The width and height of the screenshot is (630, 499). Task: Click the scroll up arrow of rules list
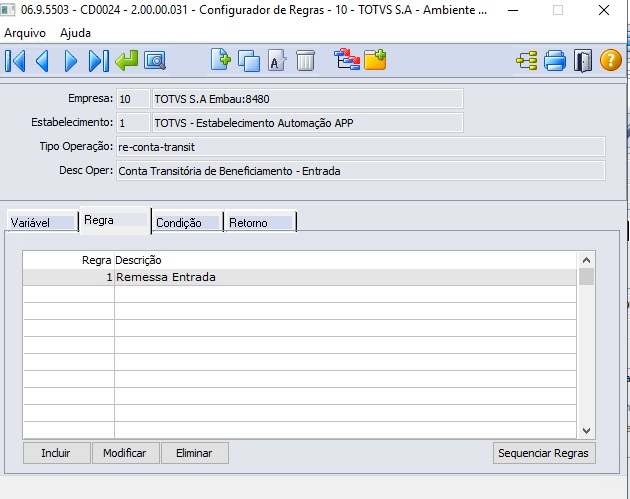click(x=586, y=260)
